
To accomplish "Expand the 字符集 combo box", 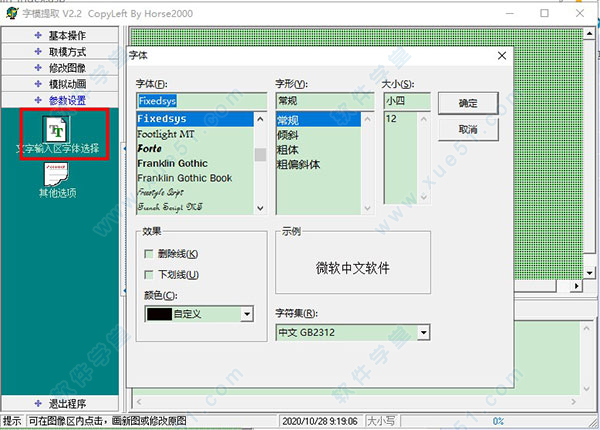I will [x=424, y=332].
